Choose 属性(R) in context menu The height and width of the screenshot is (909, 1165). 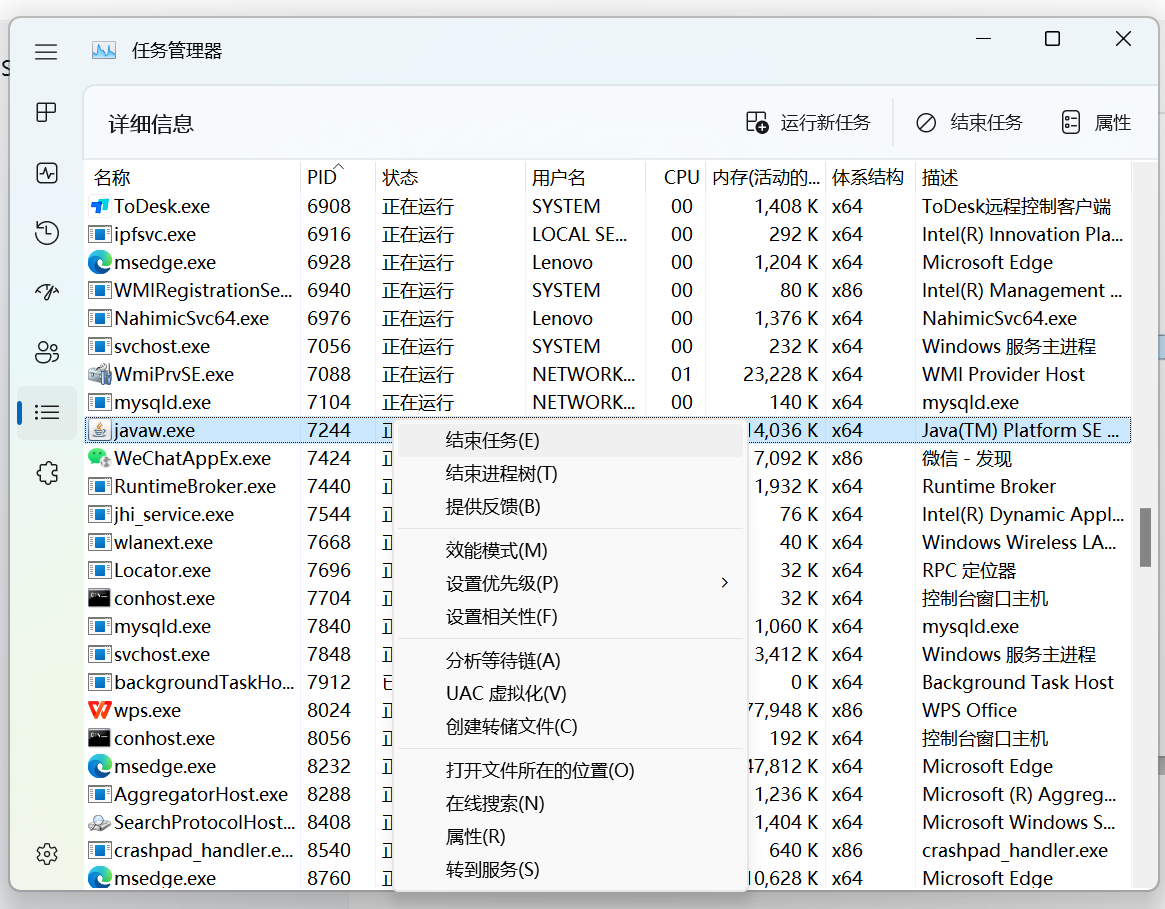[x=571, y=837]
